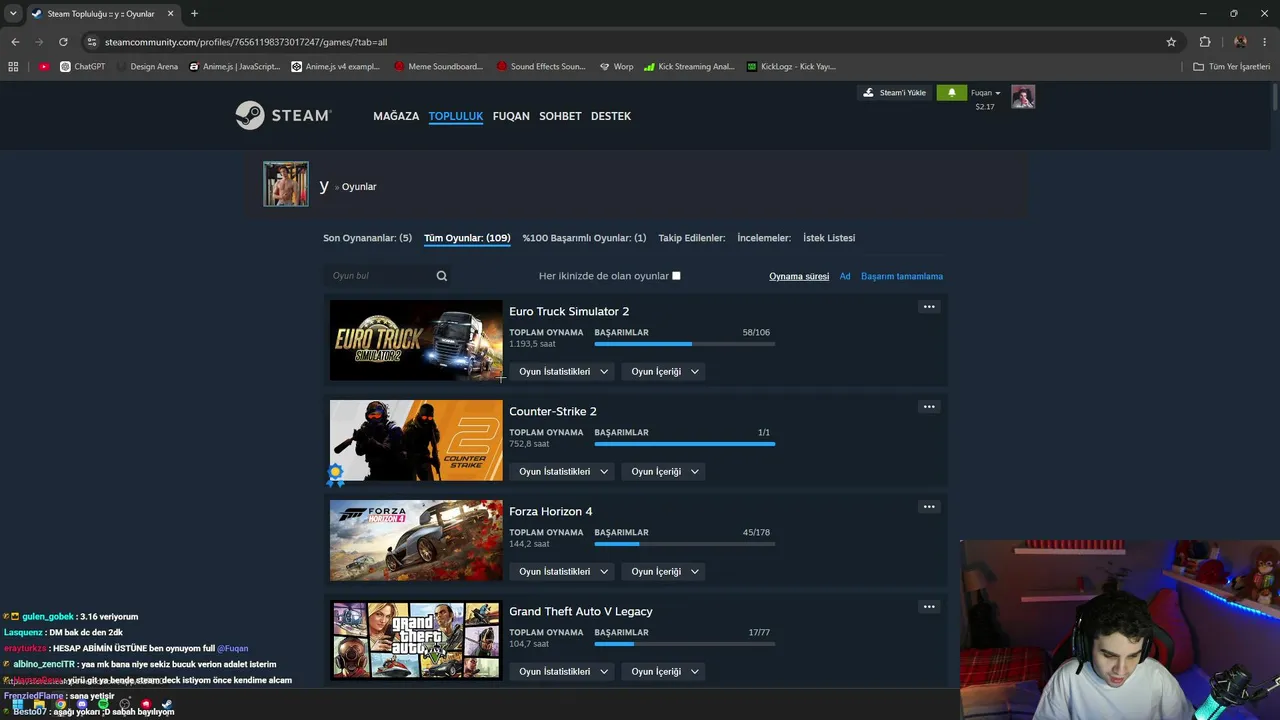Select the Tüm Oyunlar tab
This screenshot has height=720, width=1280.
coord(467,238)
